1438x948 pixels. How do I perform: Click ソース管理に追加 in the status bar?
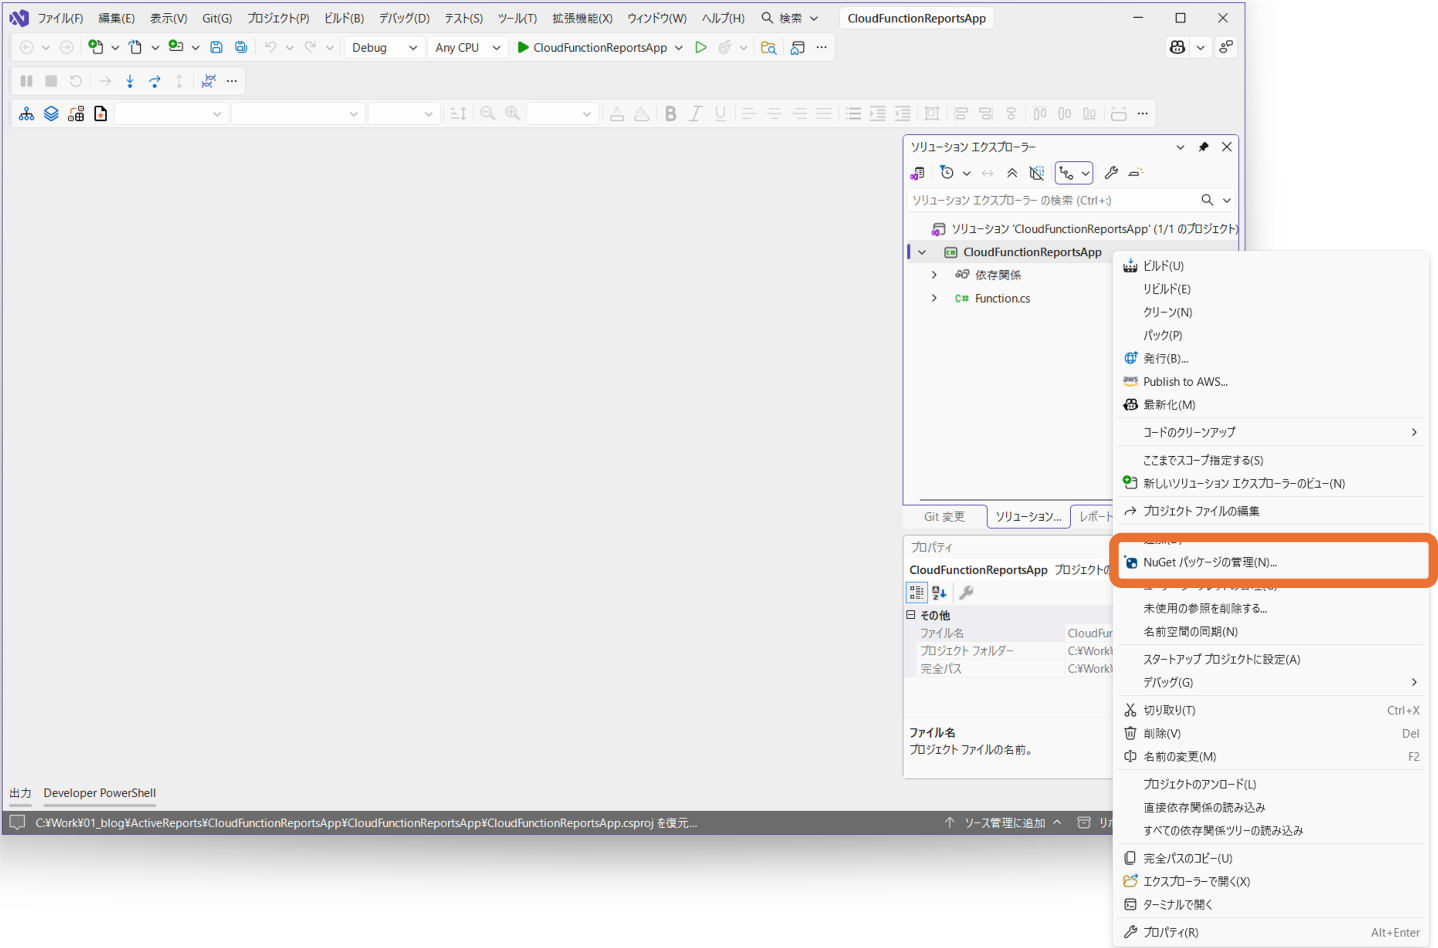click(x=1003, y=823)
